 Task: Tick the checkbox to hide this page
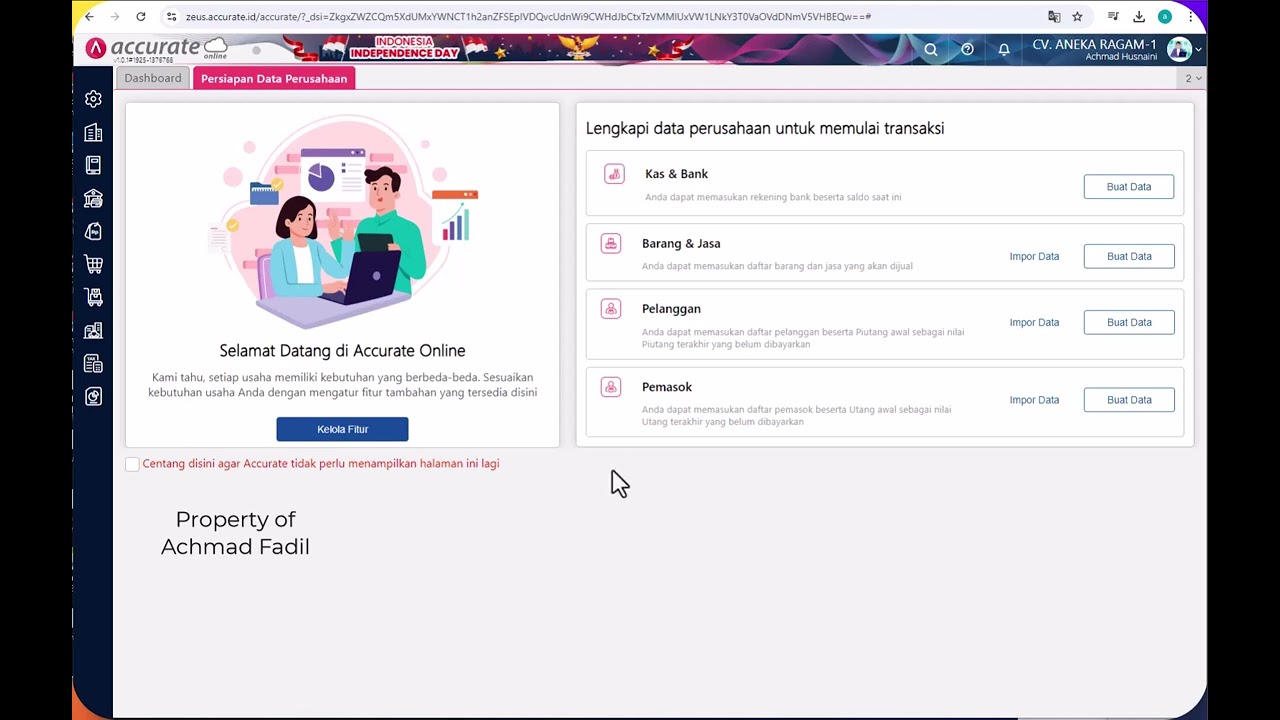[132, 464]
